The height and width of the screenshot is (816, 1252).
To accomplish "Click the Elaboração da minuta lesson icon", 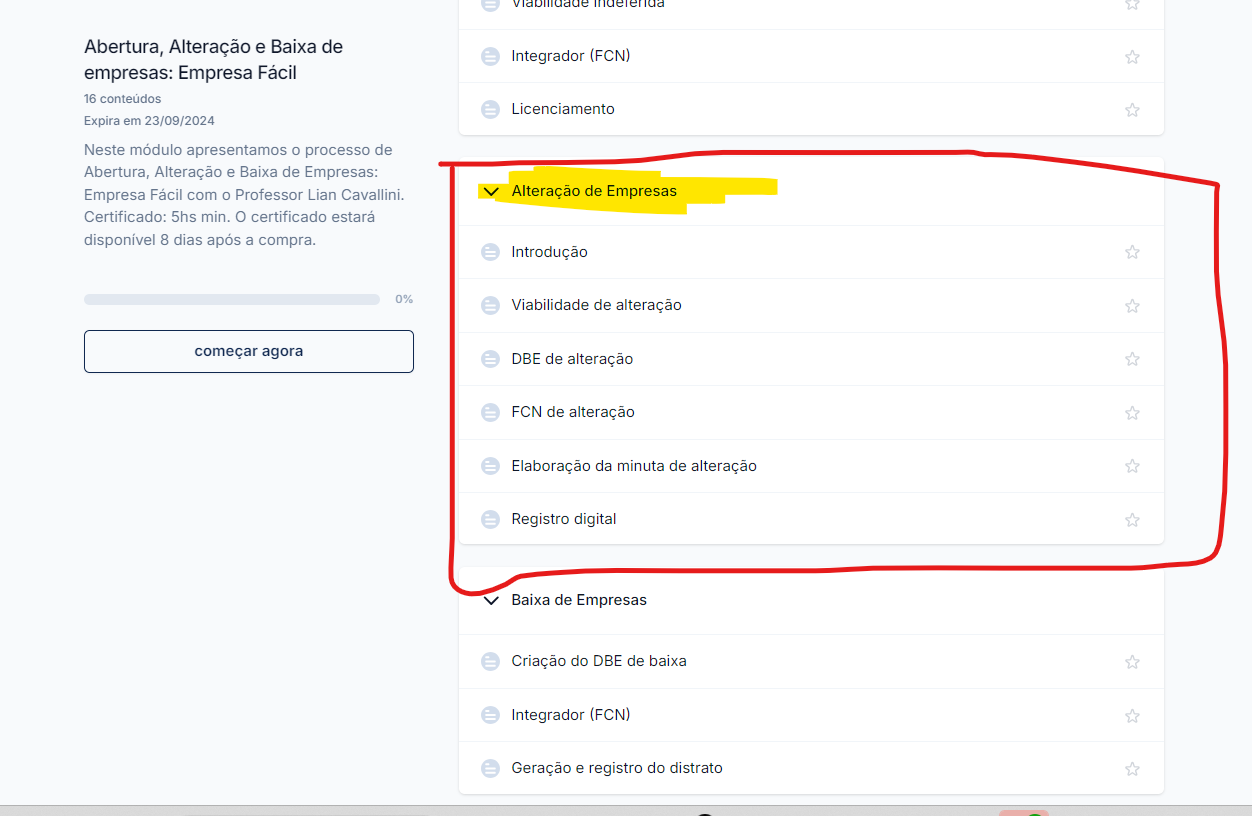I will point(490,466).
